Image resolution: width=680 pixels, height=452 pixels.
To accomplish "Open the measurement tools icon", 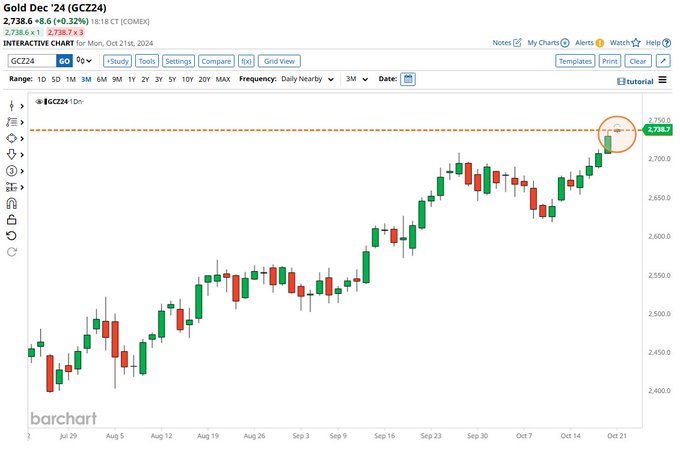I will tap(12, 187).
